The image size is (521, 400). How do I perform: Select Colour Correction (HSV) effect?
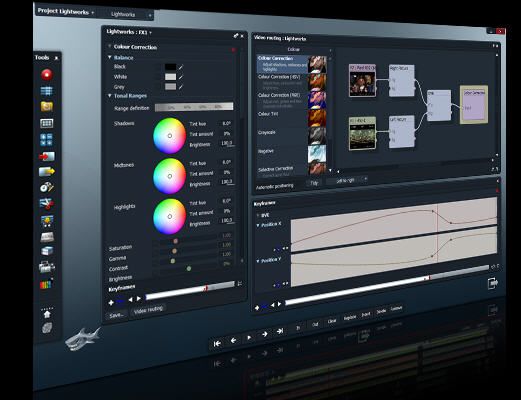pos(292,82)
